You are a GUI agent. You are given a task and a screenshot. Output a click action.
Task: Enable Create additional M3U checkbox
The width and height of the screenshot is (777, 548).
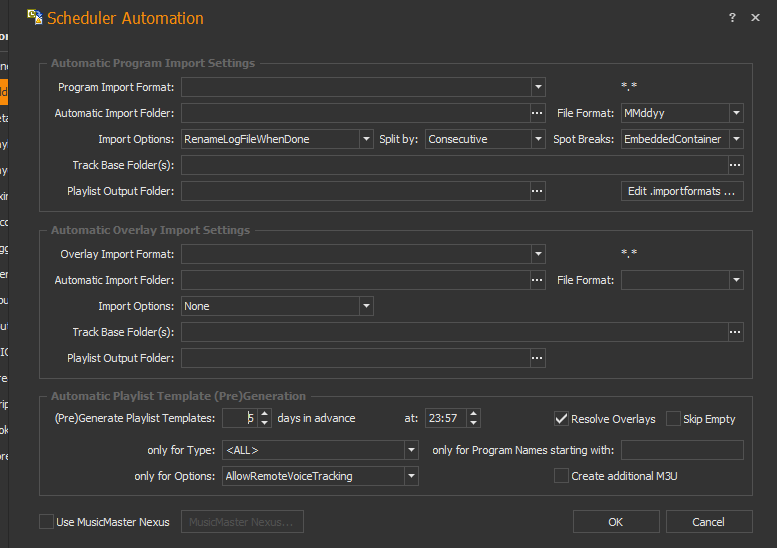coord(561,476)
